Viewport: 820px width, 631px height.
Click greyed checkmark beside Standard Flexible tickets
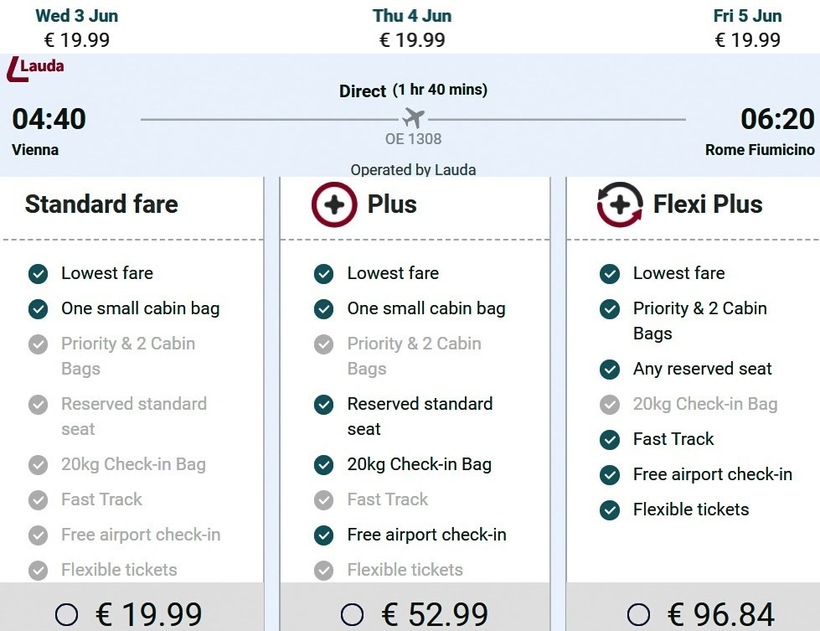click(38, 570)
